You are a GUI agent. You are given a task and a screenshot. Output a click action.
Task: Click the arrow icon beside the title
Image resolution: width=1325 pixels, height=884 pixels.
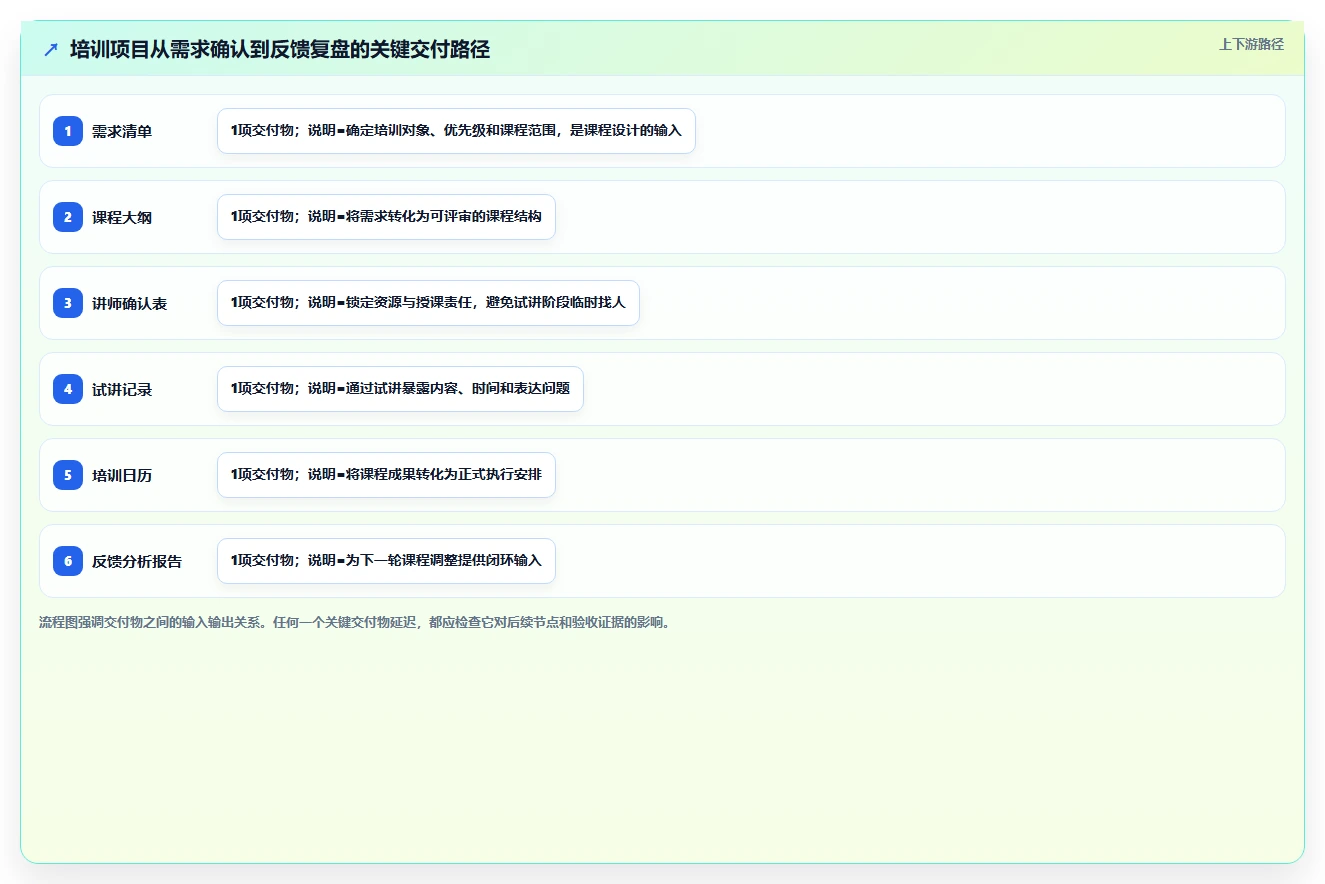click(51, 49)
